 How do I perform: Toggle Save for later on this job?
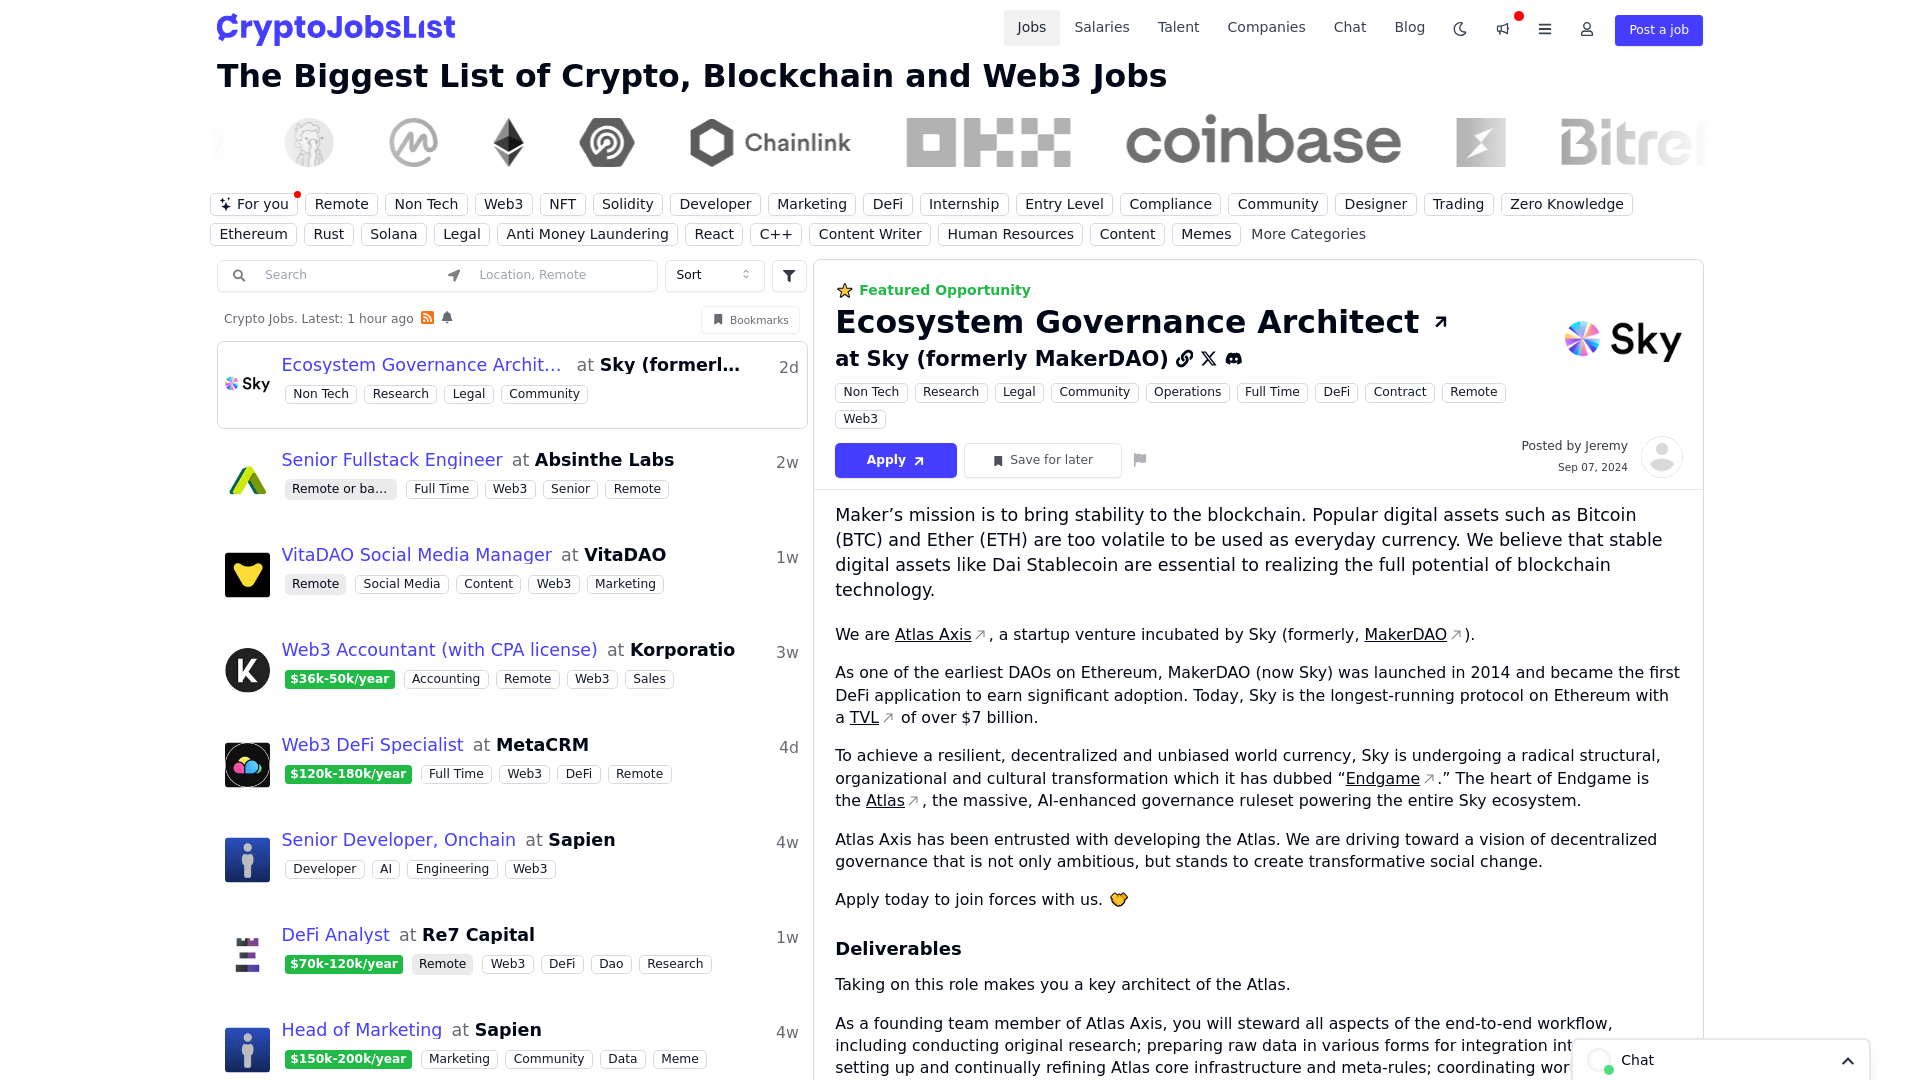coord(1043,460)
